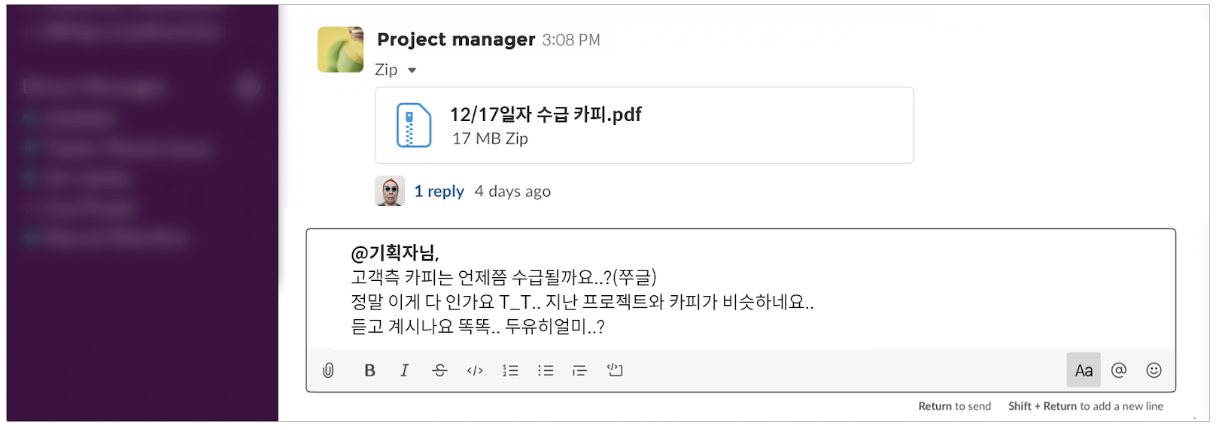The image size is (1220, 430).
Task: Start an ordered numbered list
Action: point(511,370)
